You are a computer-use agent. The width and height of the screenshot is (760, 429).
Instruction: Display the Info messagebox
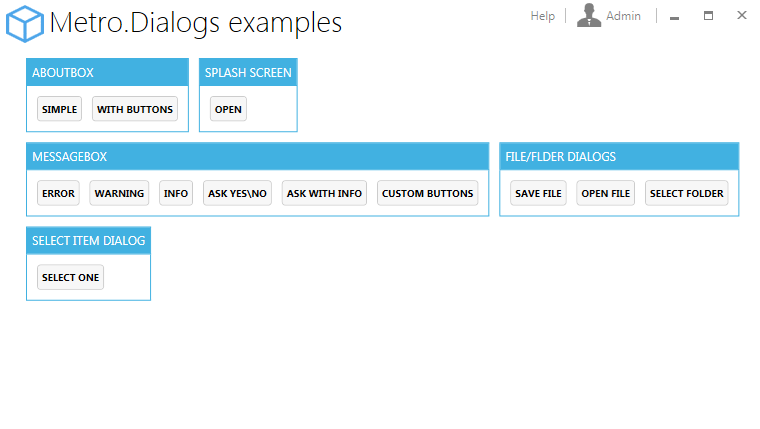(176, 193)
